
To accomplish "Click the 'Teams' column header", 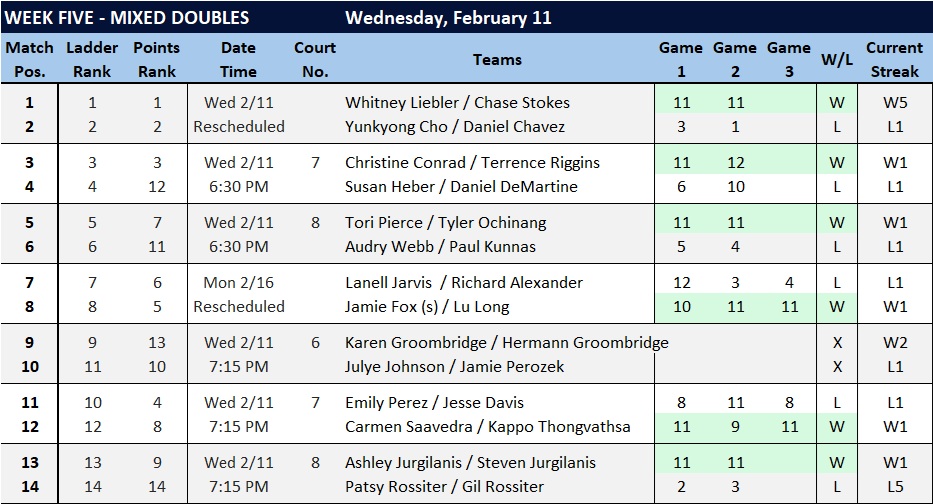I will [x=497, y=59].
